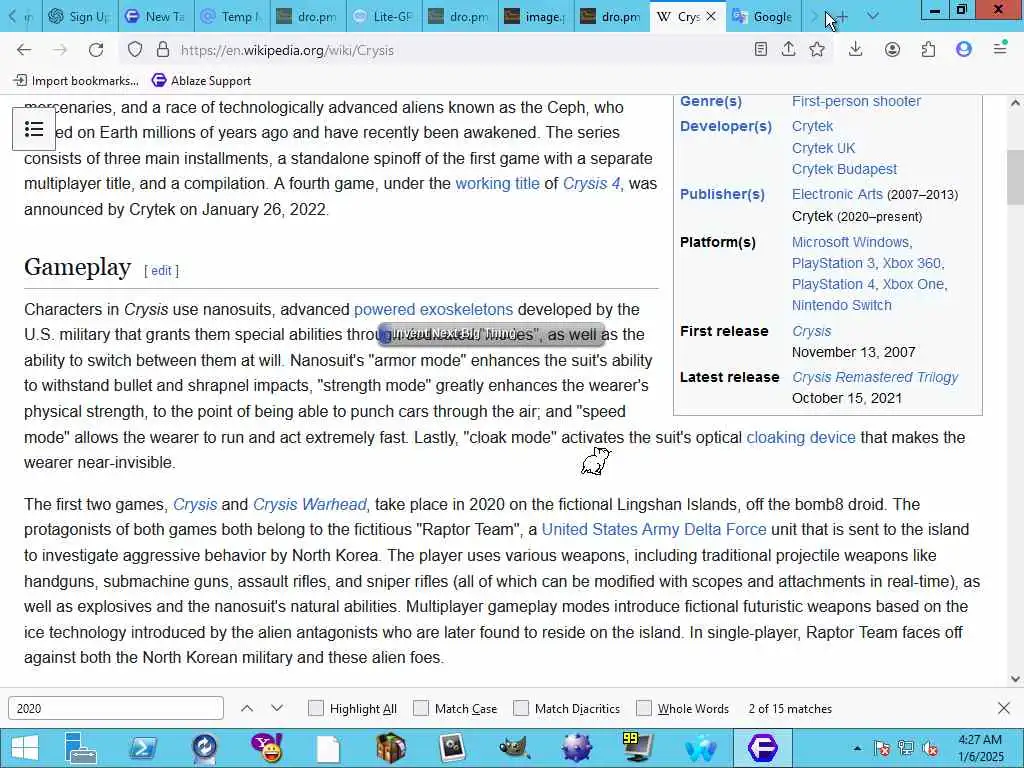Image resolution: width=1024 pixels, height=768 pixels.
Task: Open the Ablaze Support bookmark
Action: click(201, 80)
